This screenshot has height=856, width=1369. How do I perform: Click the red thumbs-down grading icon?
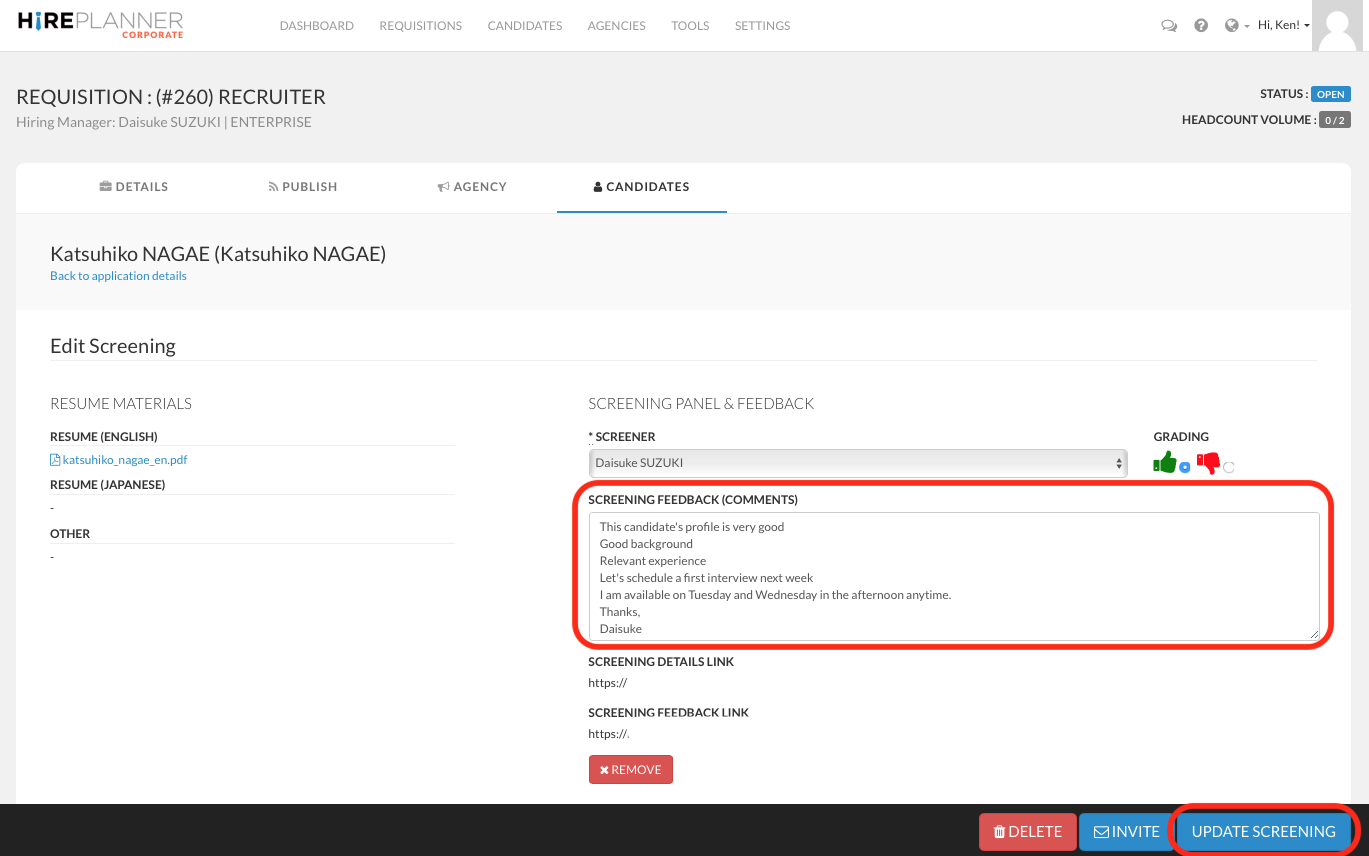click(1208, 463)
